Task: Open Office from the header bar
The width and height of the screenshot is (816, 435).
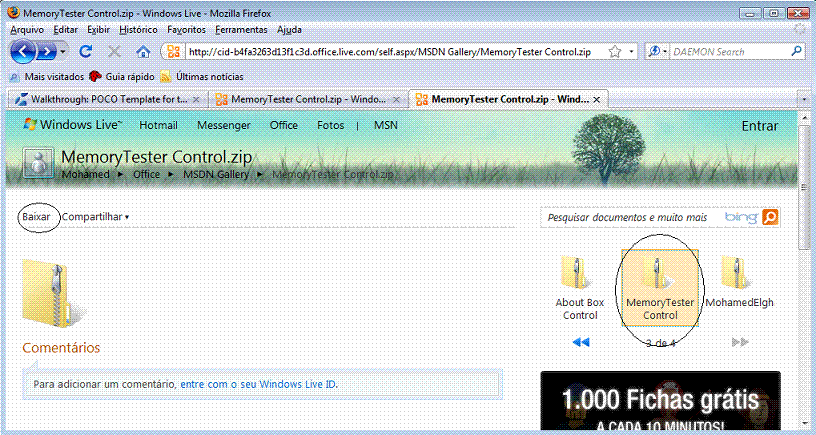Action: (x=284, y=125)
